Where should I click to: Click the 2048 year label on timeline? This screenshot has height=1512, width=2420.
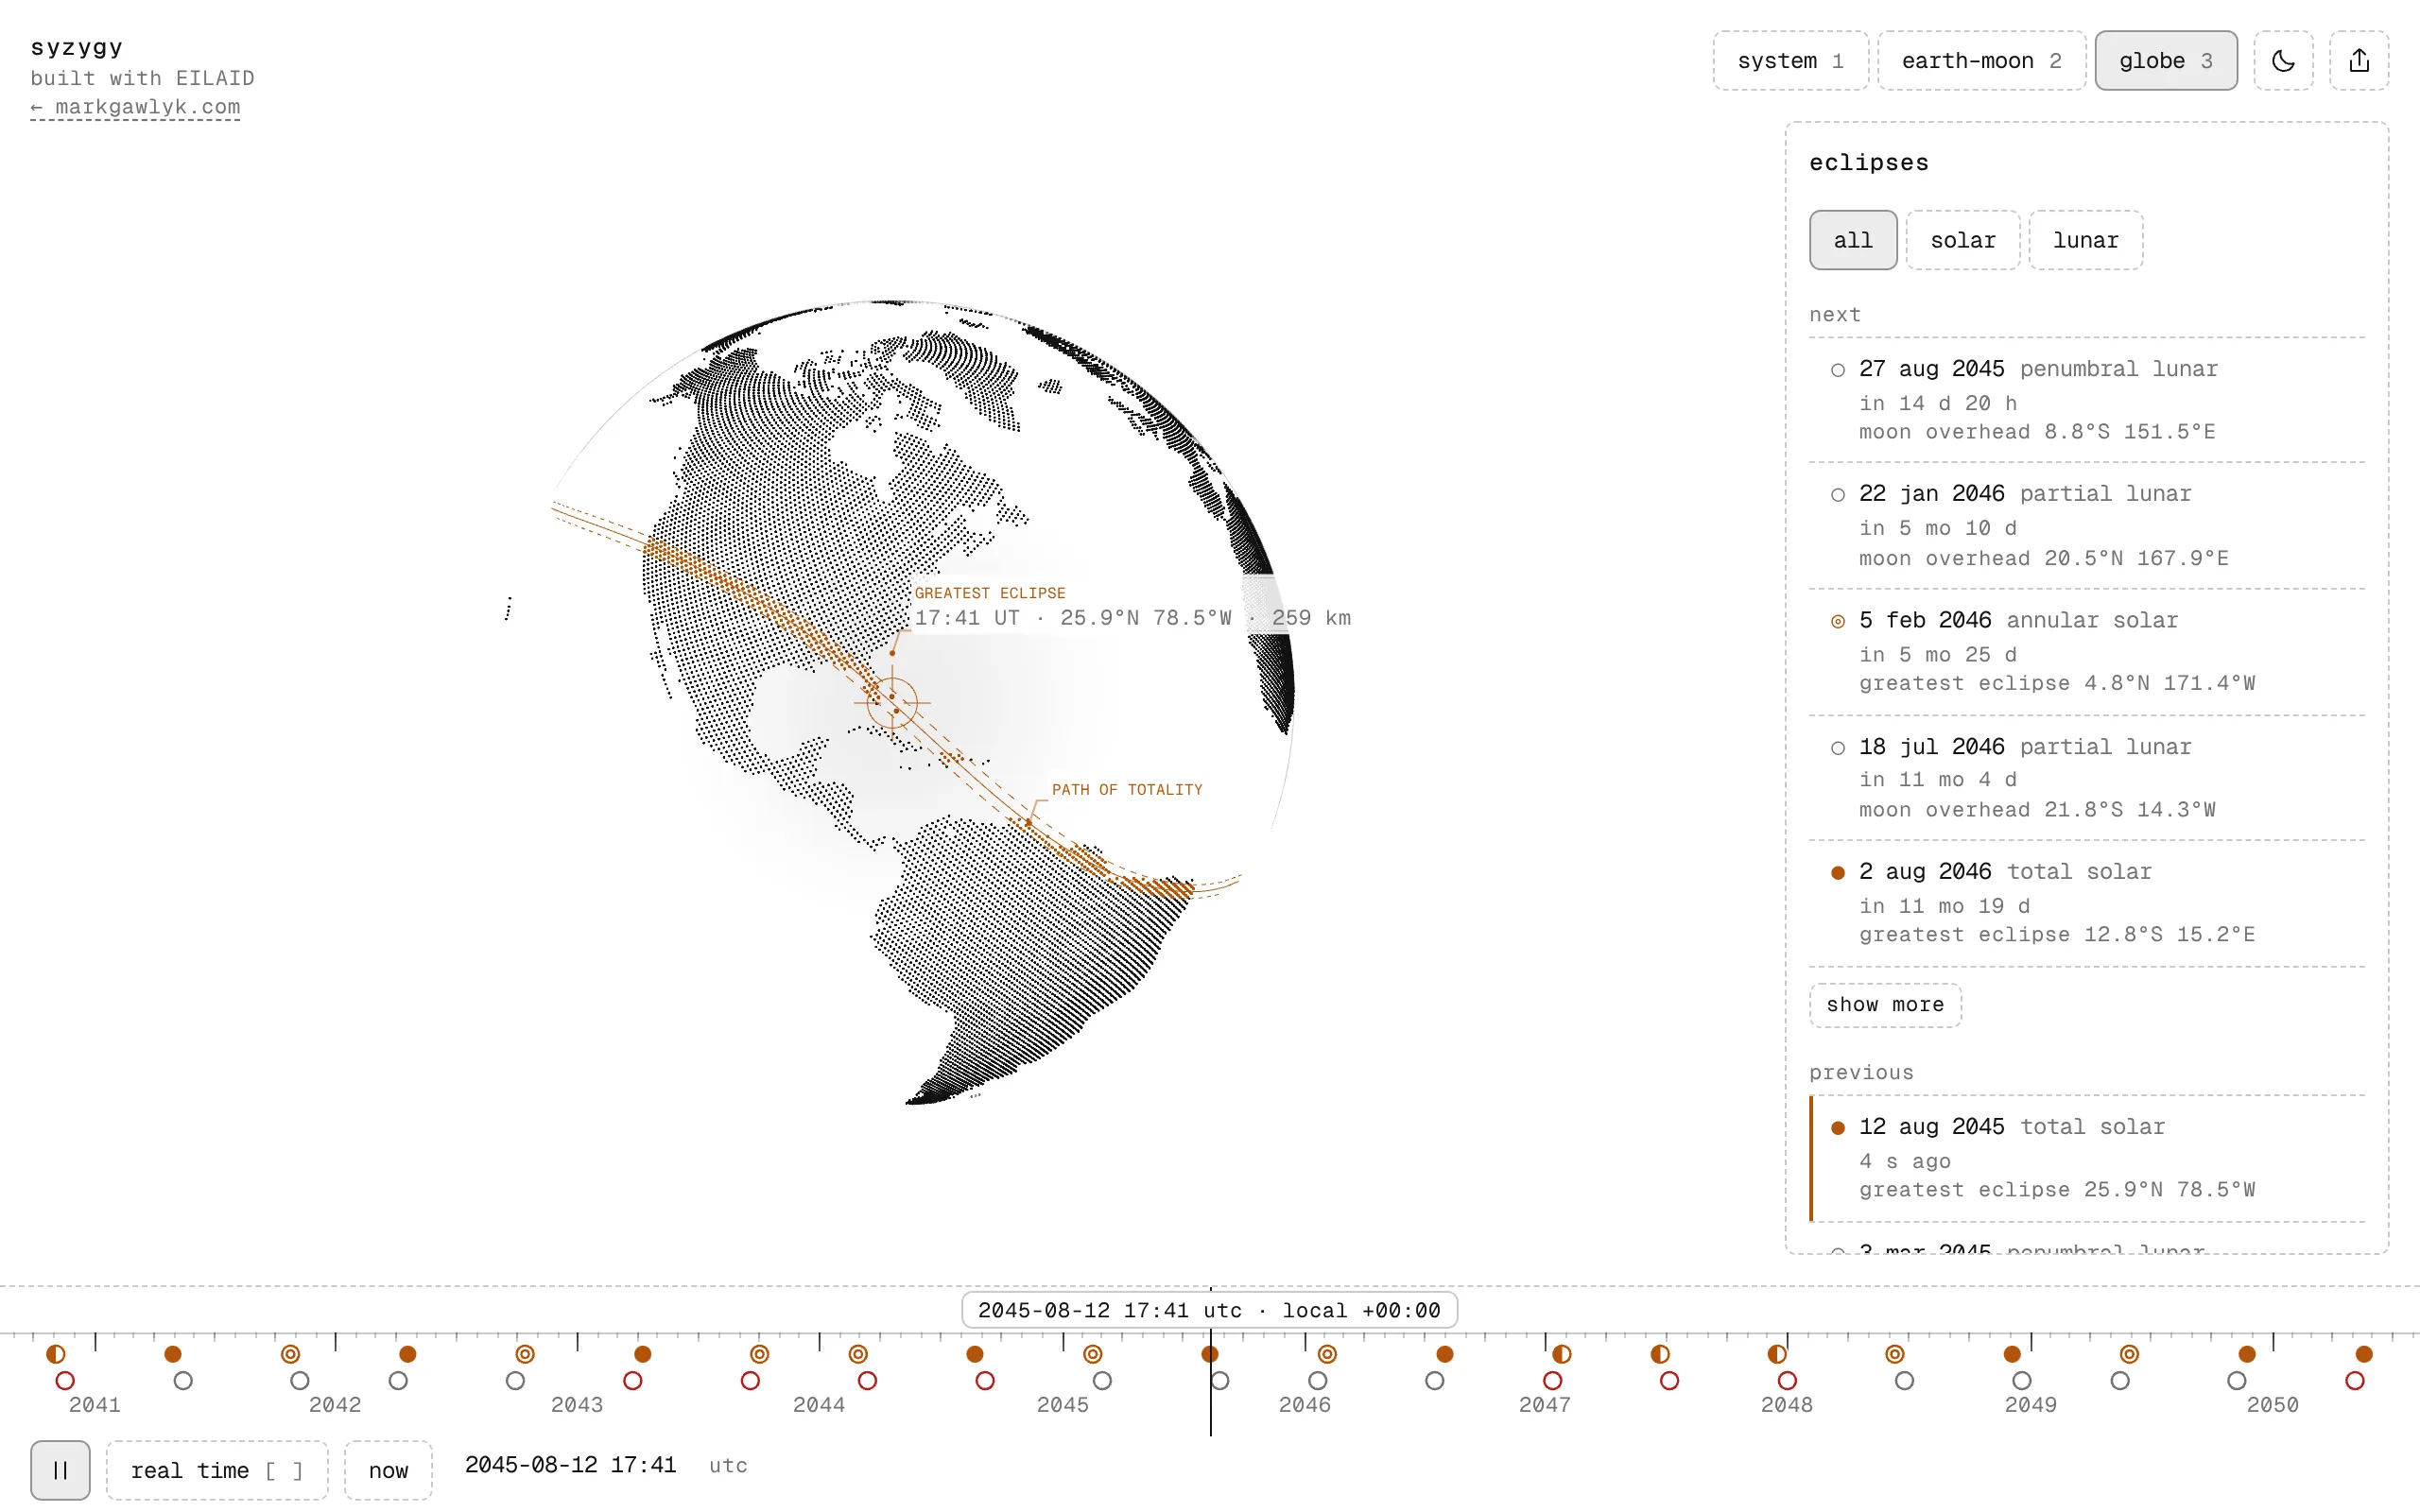(x=1787, y=1405)
